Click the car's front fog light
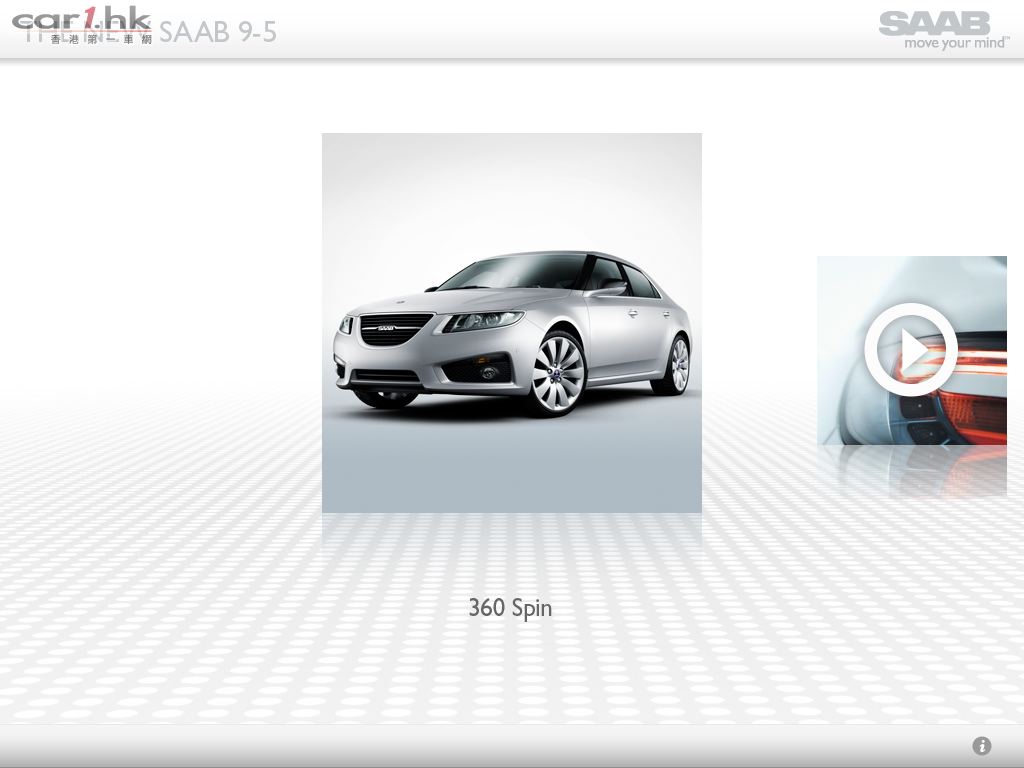This screenshot has width=1024, height=768. (x=488, y=372)
